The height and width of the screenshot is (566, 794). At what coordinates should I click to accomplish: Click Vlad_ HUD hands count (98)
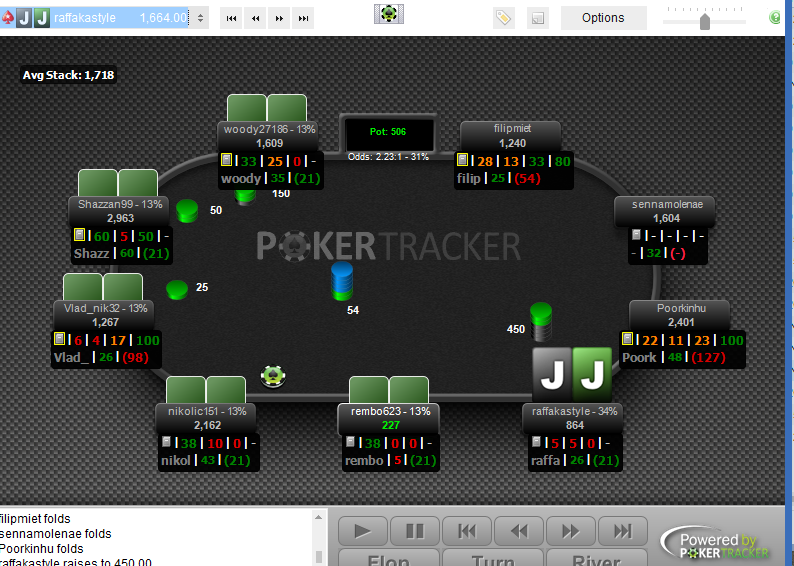(x=135, y=357)
